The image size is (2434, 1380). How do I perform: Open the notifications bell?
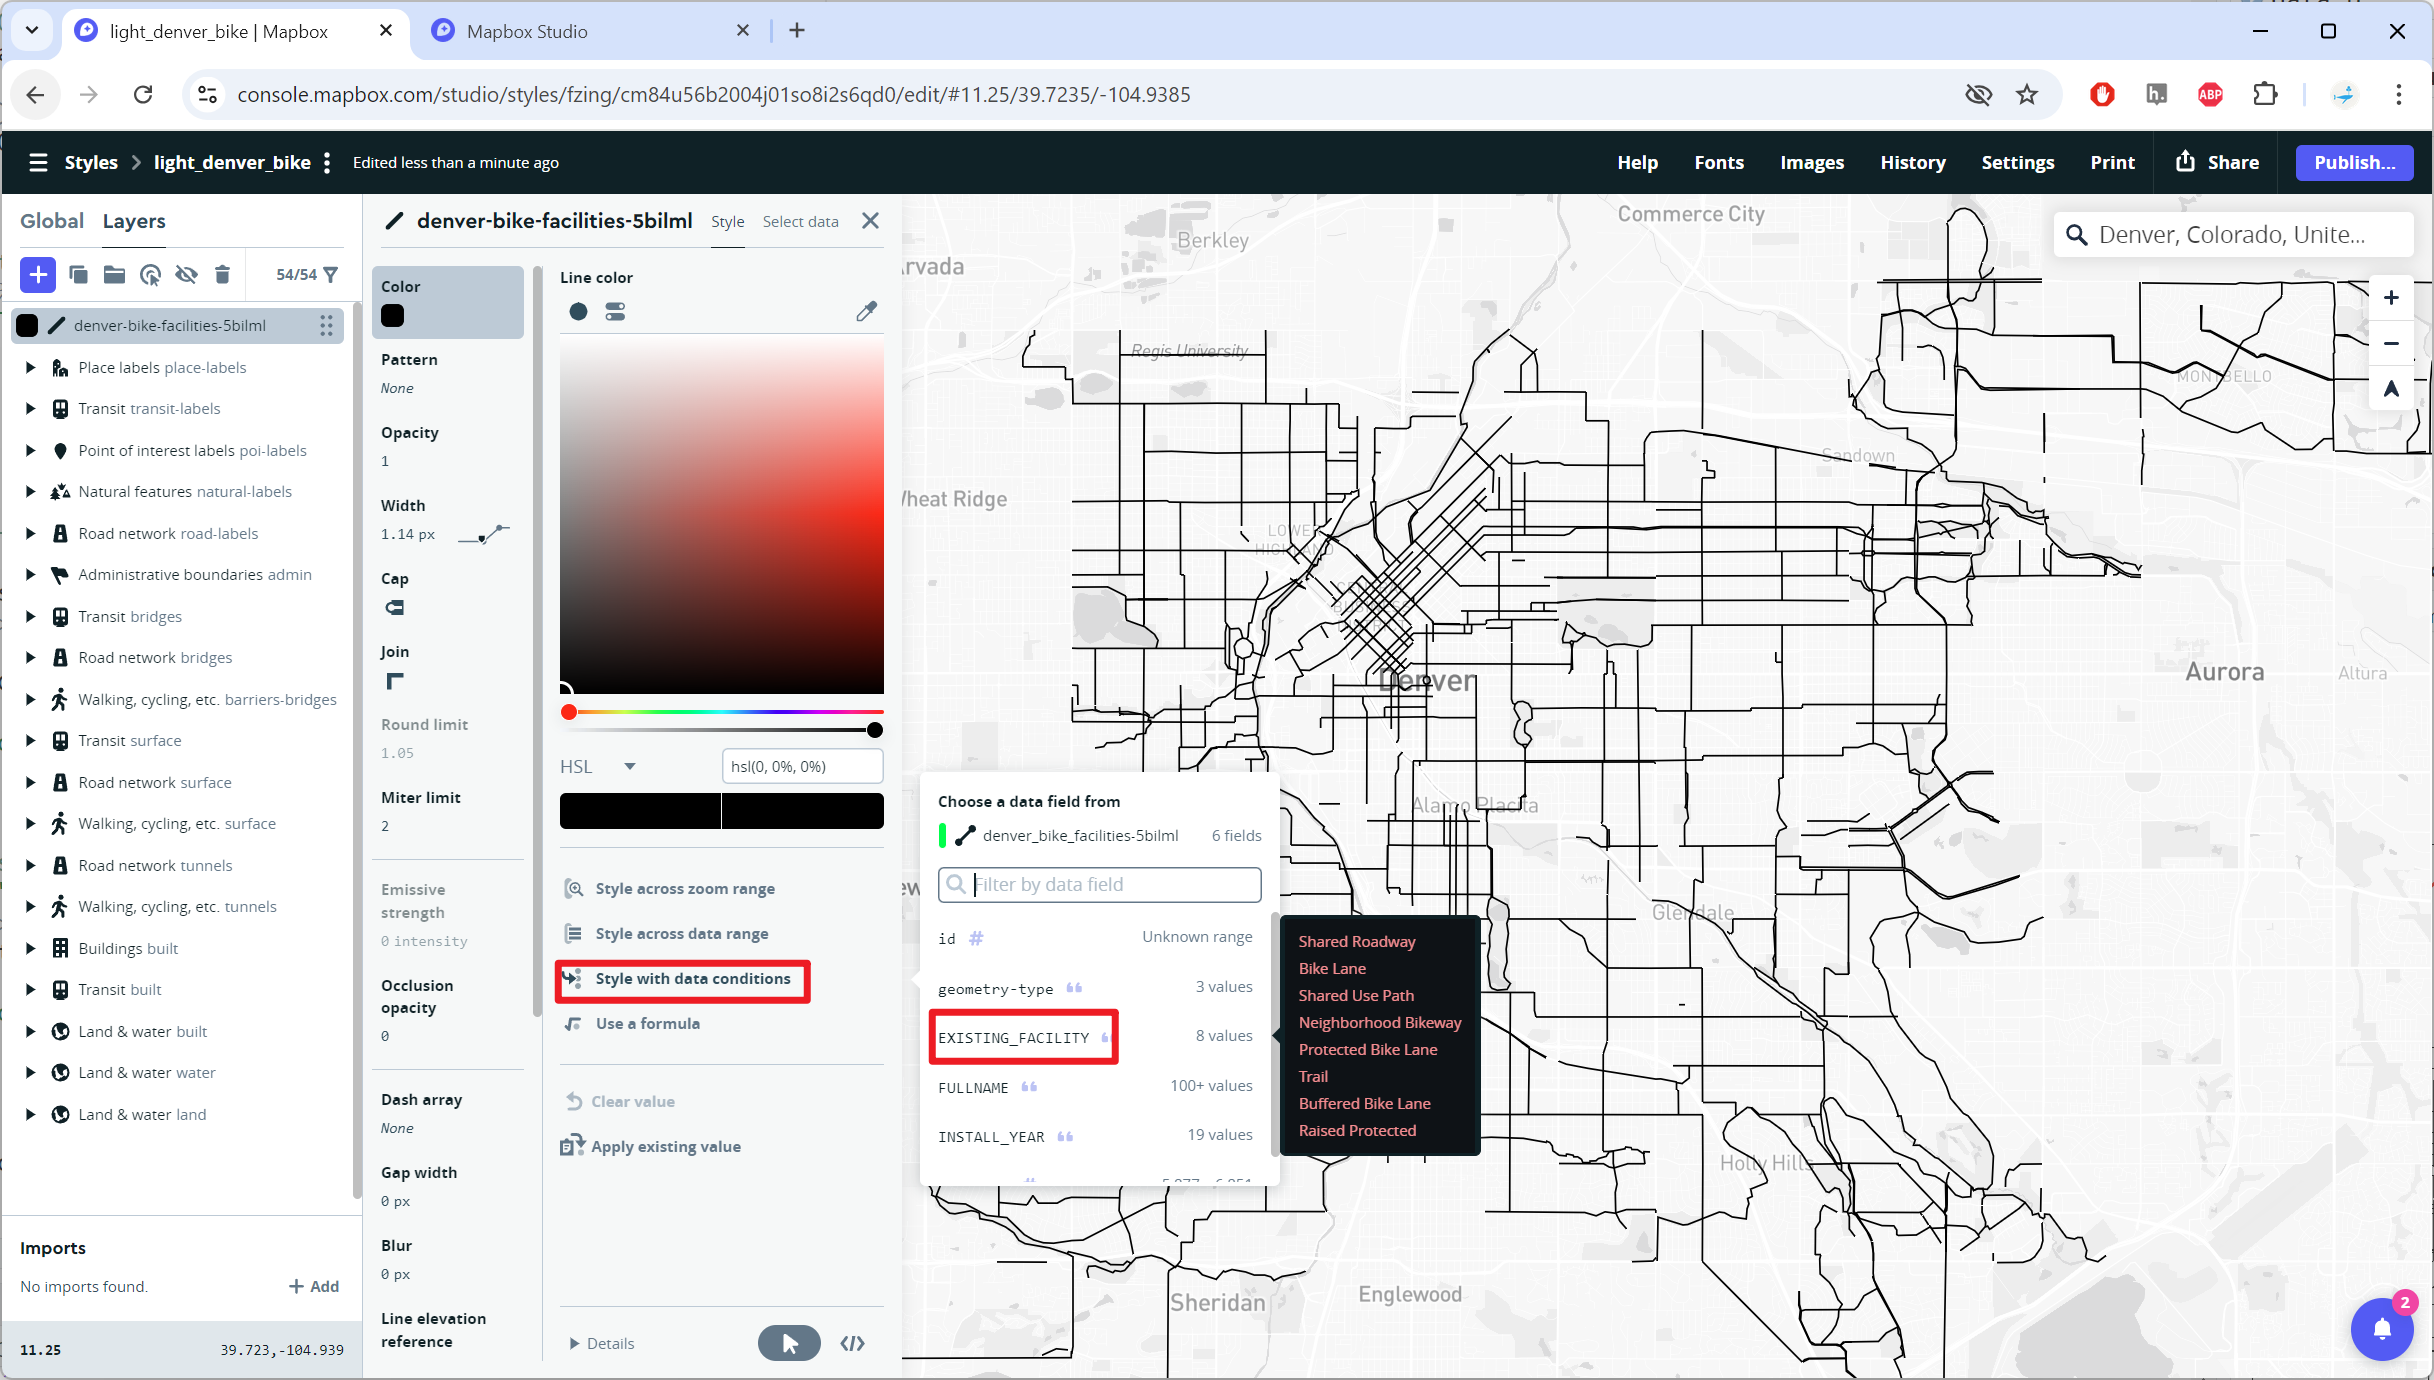2382,1329
